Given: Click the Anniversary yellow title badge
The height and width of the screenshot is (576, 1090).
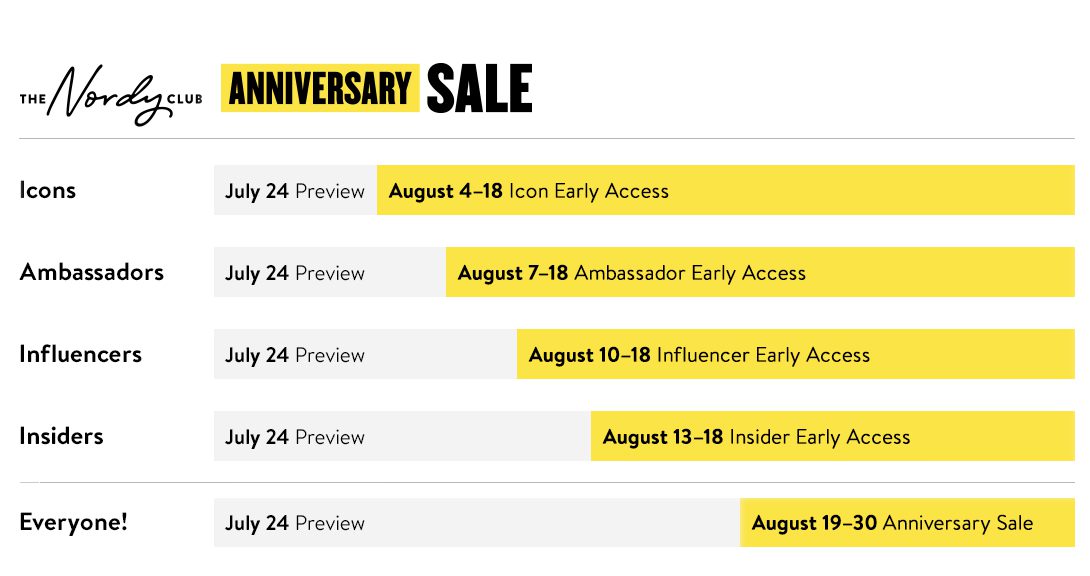Looking at the screenshot, I should (319, 88).
